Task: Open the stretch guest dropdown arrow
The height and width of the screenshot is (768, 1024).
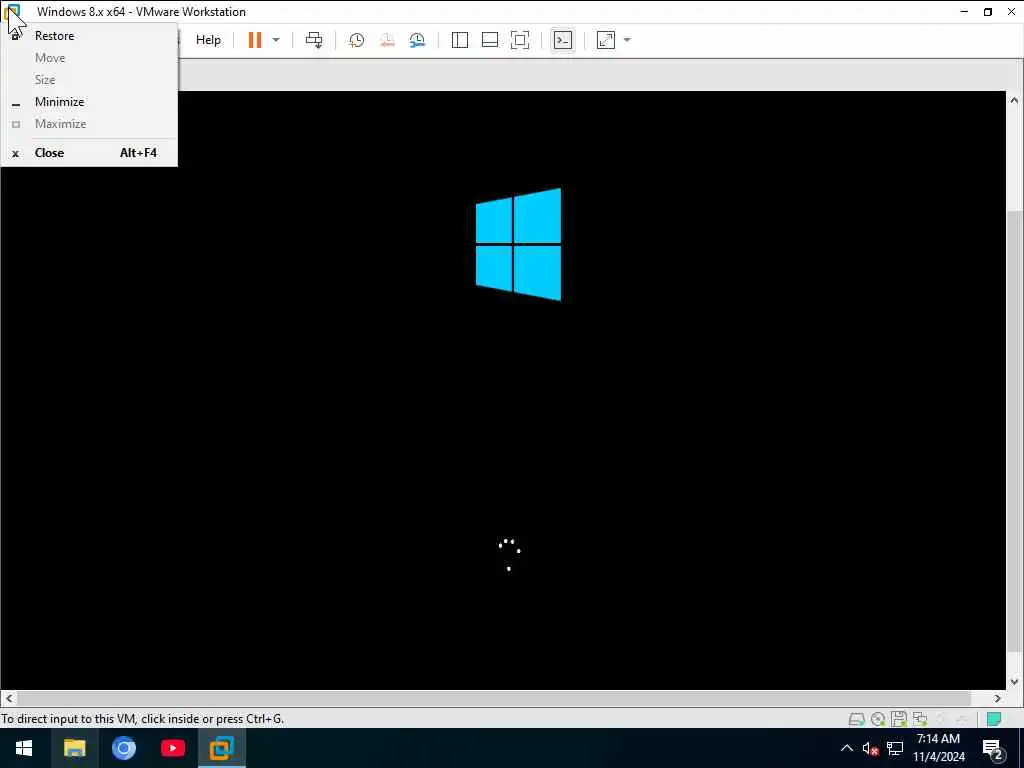Action: [x=627, y=40]
